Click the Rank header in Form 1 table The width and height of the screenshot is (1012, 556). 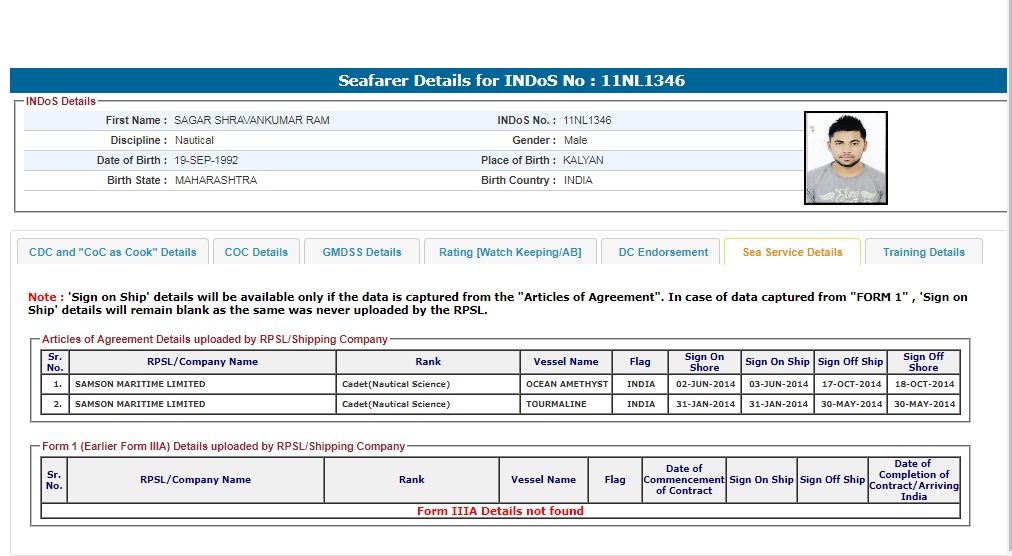point(412,480)
